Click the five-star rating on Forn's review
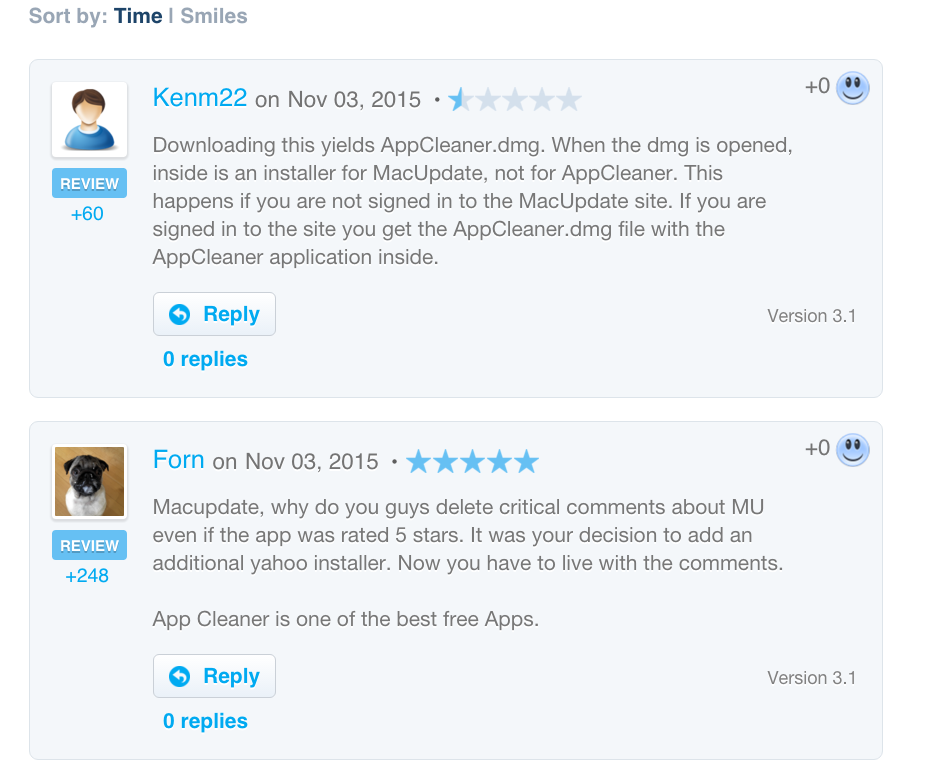 pos(472,462)
